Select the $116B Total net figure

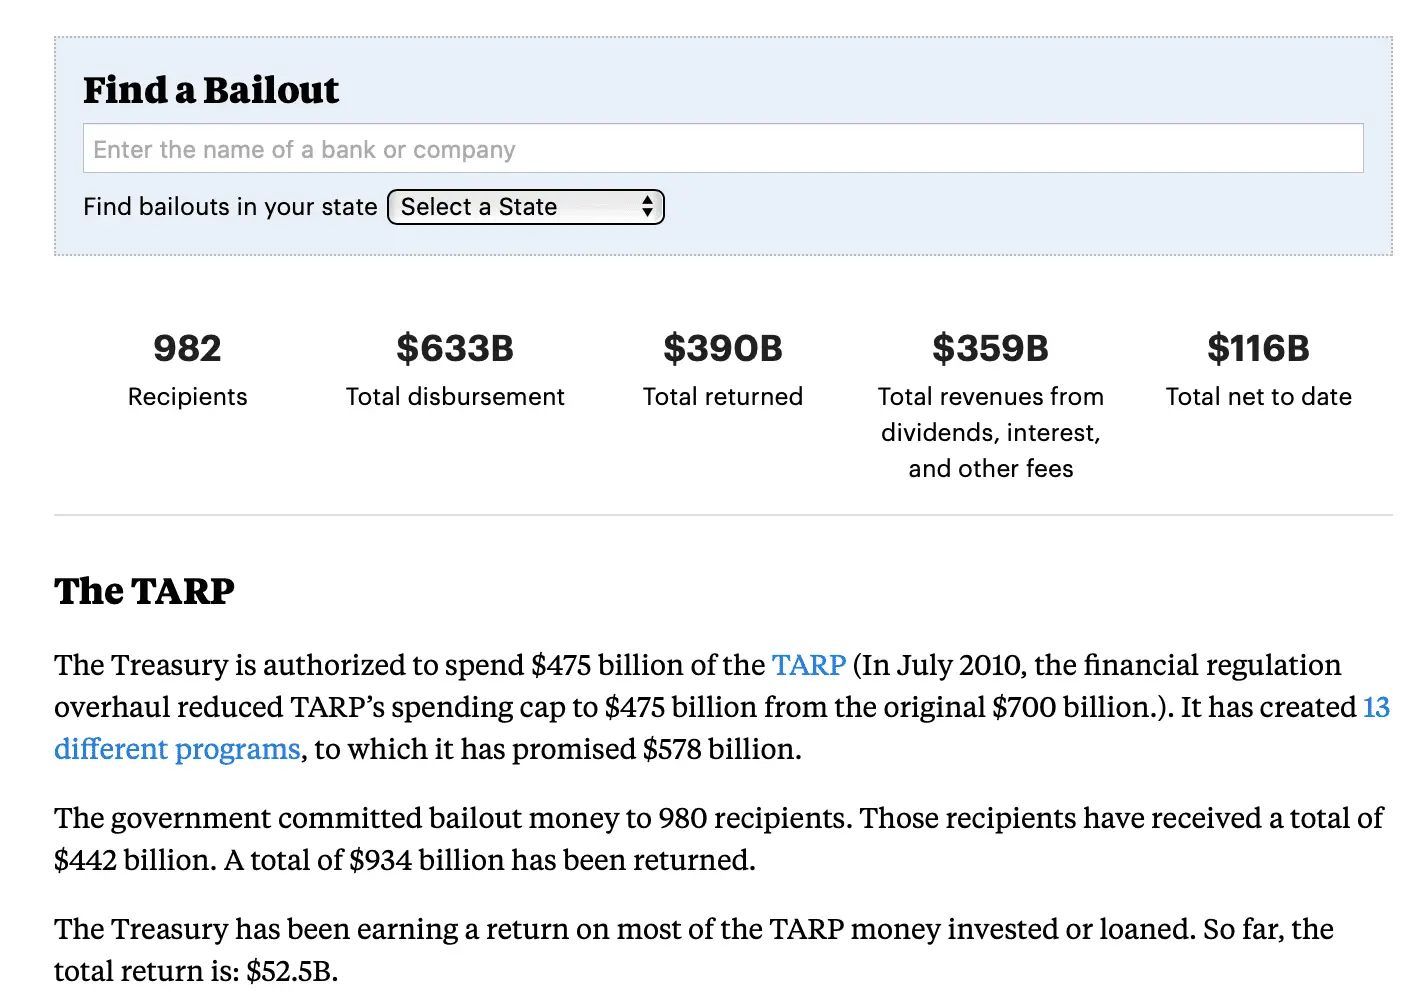1258,349
